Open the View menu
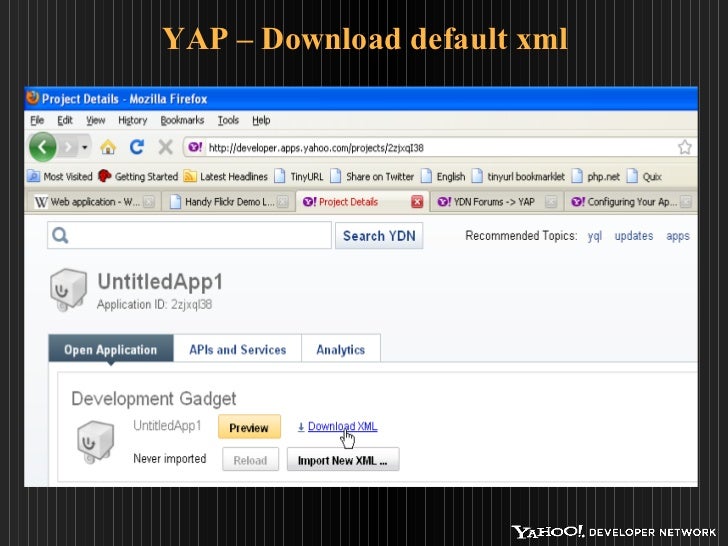The height and width of the screenshot is (546, 728). pyautogui.click(x=96, y=120)
